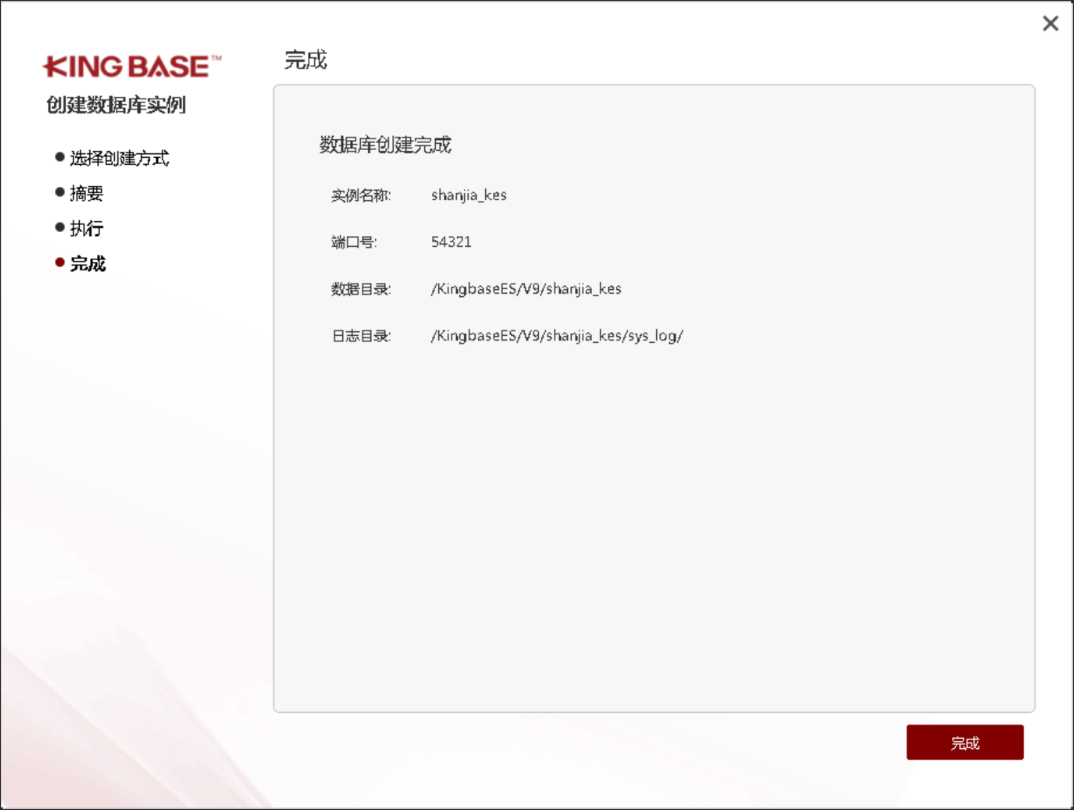
Task: Click log directory path ending sys_log/
Action: coord(557,336)
